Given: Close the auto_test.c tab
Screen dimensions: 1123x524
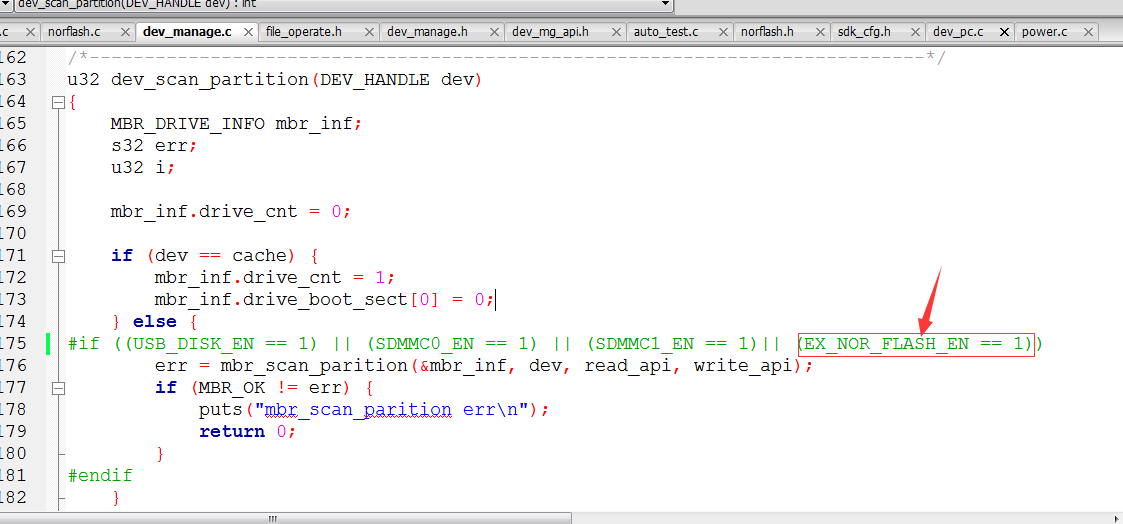Looking at the screenshot, I should (x=723, y=32).
